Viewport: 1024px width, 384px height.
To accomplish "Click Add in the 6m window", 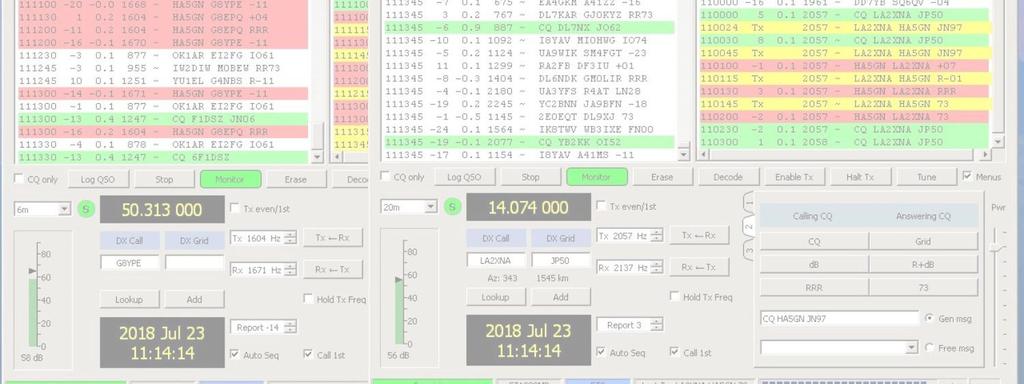I will [x=194, y=300].
